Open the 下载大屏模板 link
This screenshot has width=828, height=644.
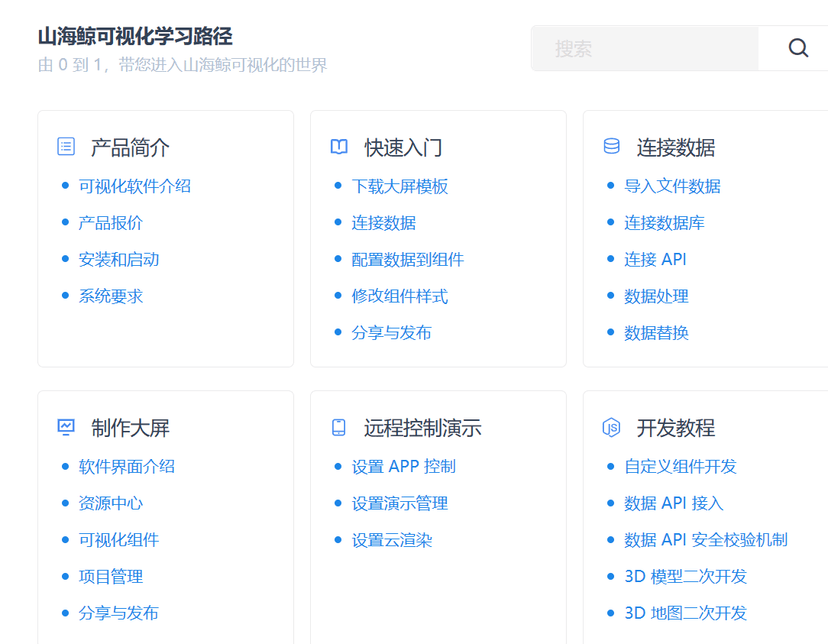(x=400, y=186)
